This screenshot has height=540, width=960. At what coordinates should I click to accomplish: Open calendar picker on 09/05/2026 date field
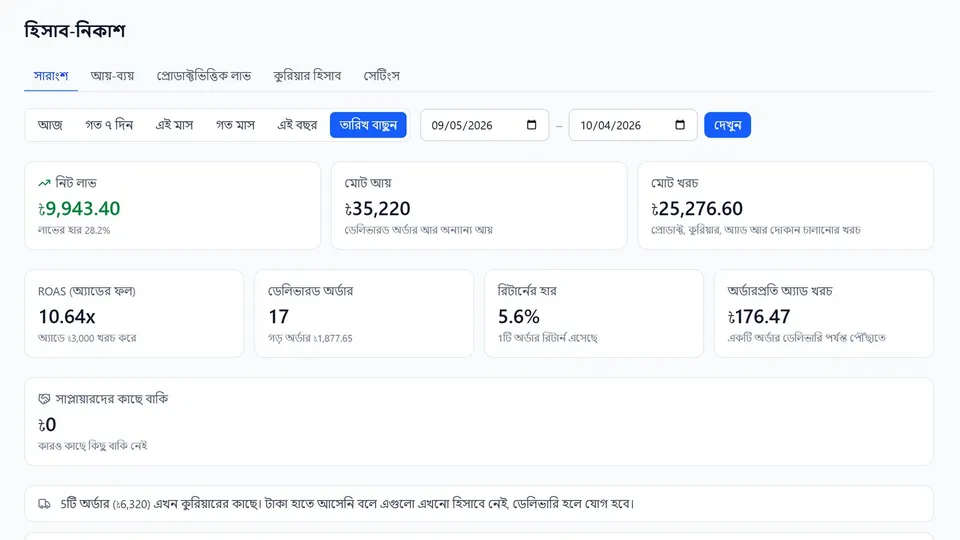coord(531,125)
